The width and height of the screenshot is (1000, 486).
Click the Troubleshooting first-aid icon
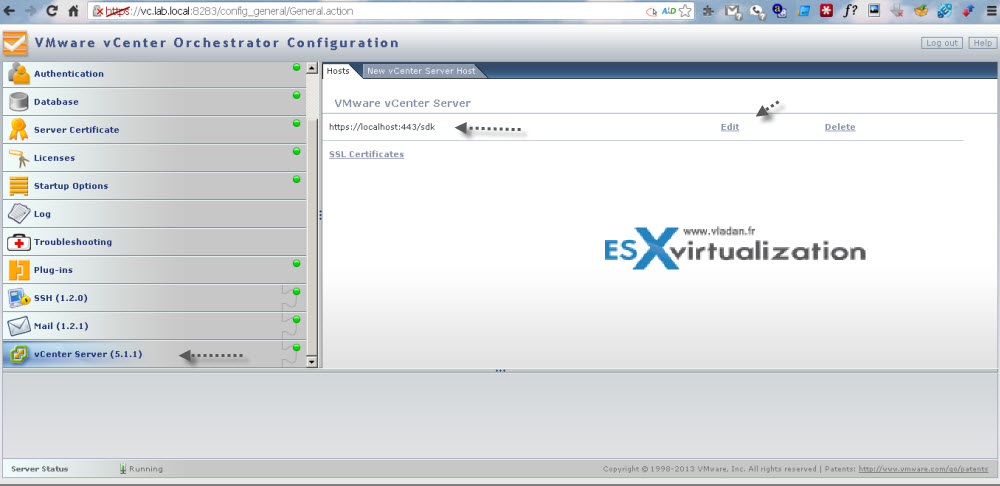[x=18, y=242]
